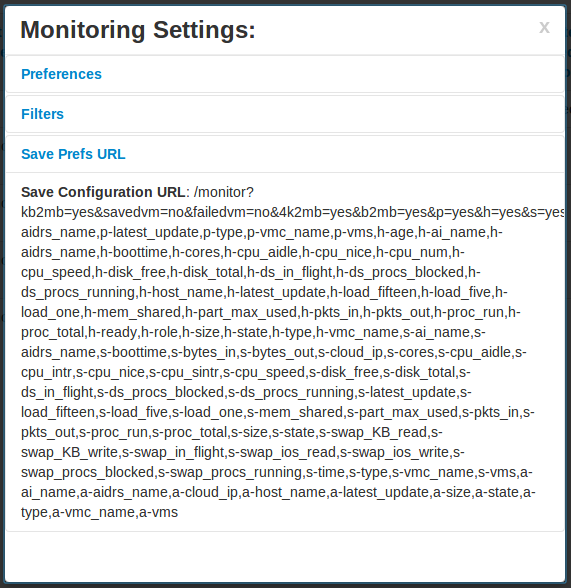Click the s-swap_procs_running parameter text
This screenshot has width=571, height=588.
pos(230,472)
